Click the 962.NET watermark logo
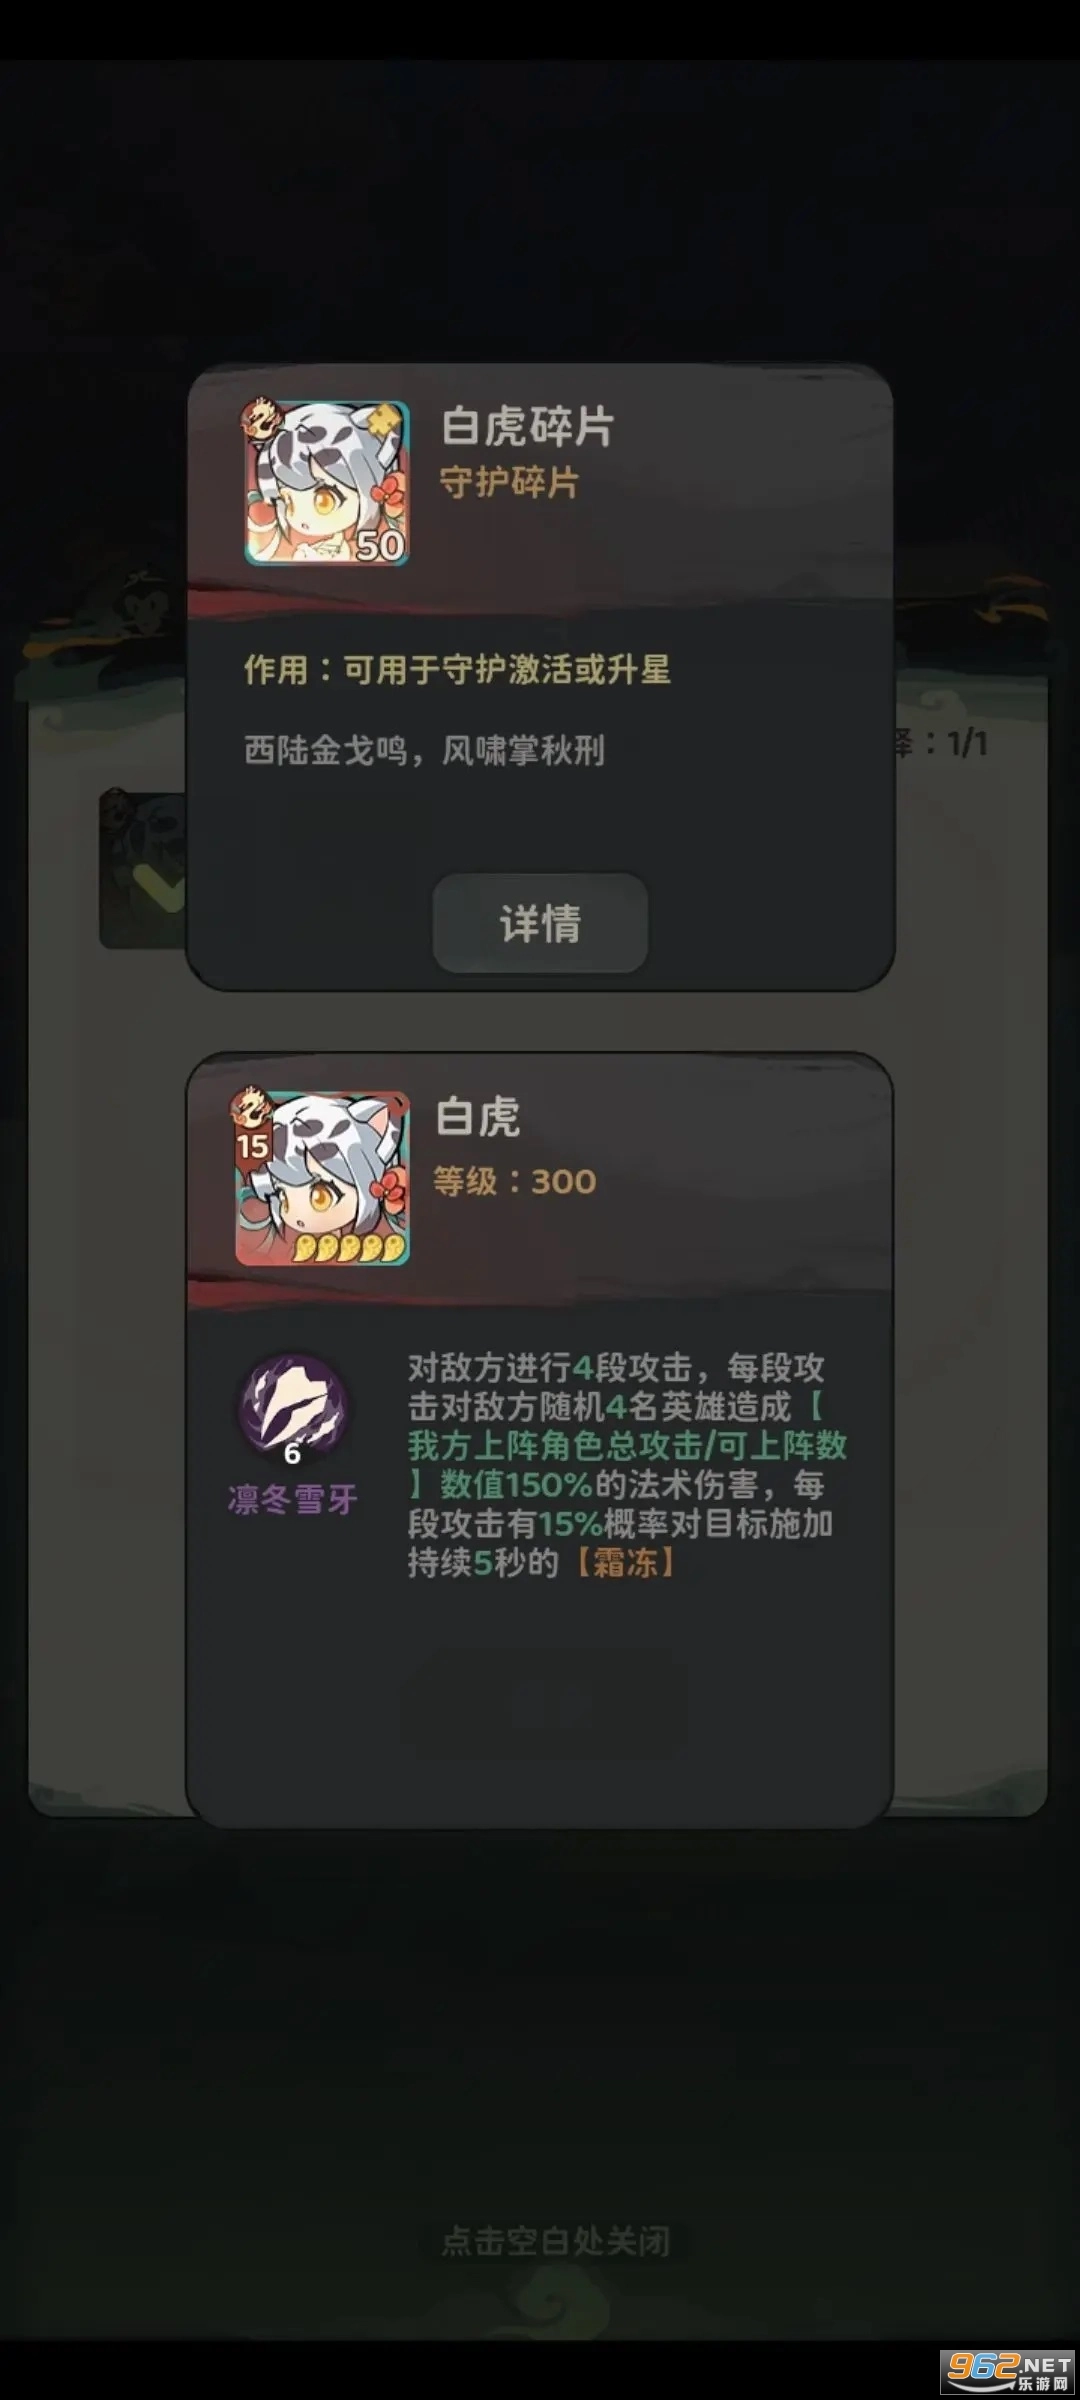Screen dimensions: 1080x2400 point(1009,2372)
